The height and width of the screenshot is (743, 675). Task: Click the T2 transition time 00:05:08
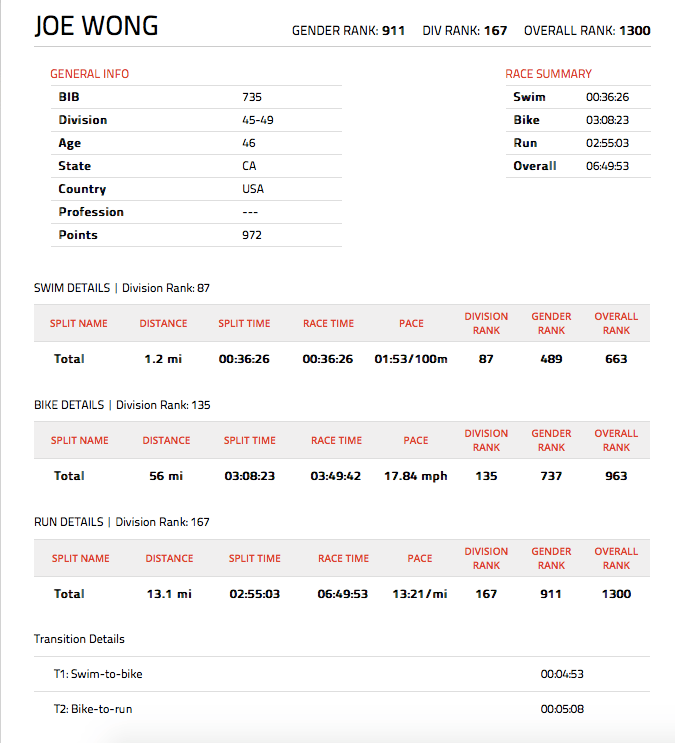562,709
